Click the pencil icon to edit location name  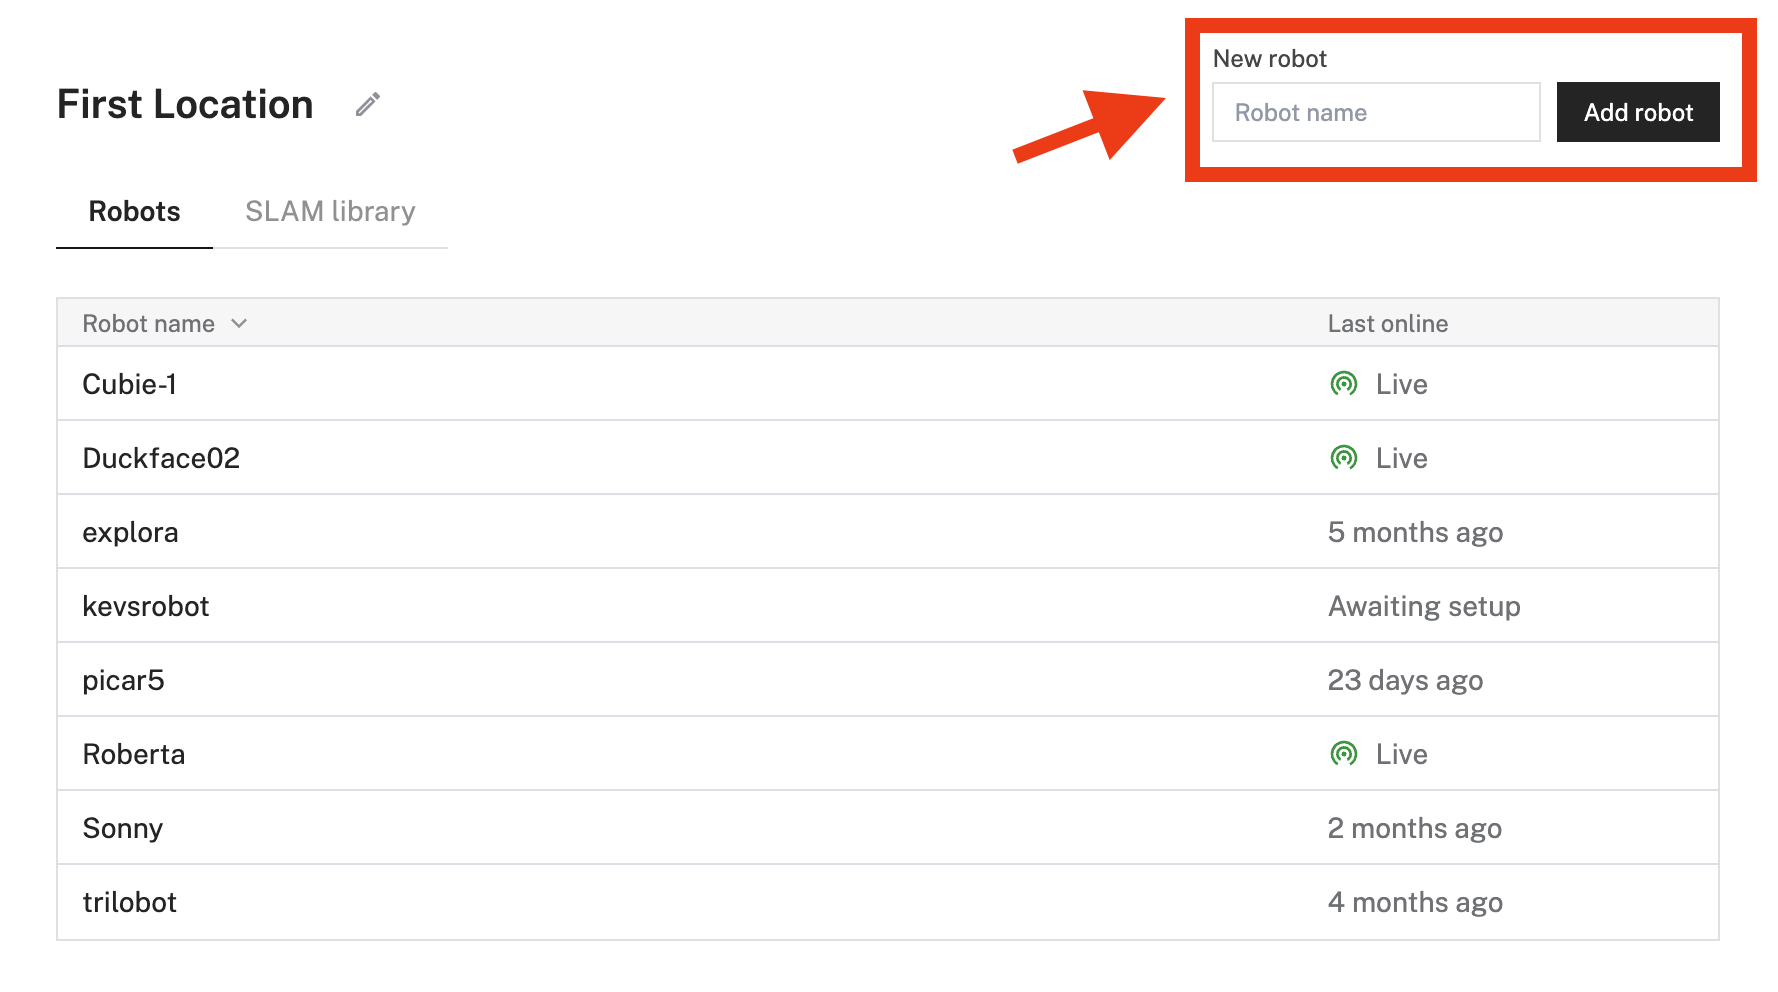click(x=368, y=104)
